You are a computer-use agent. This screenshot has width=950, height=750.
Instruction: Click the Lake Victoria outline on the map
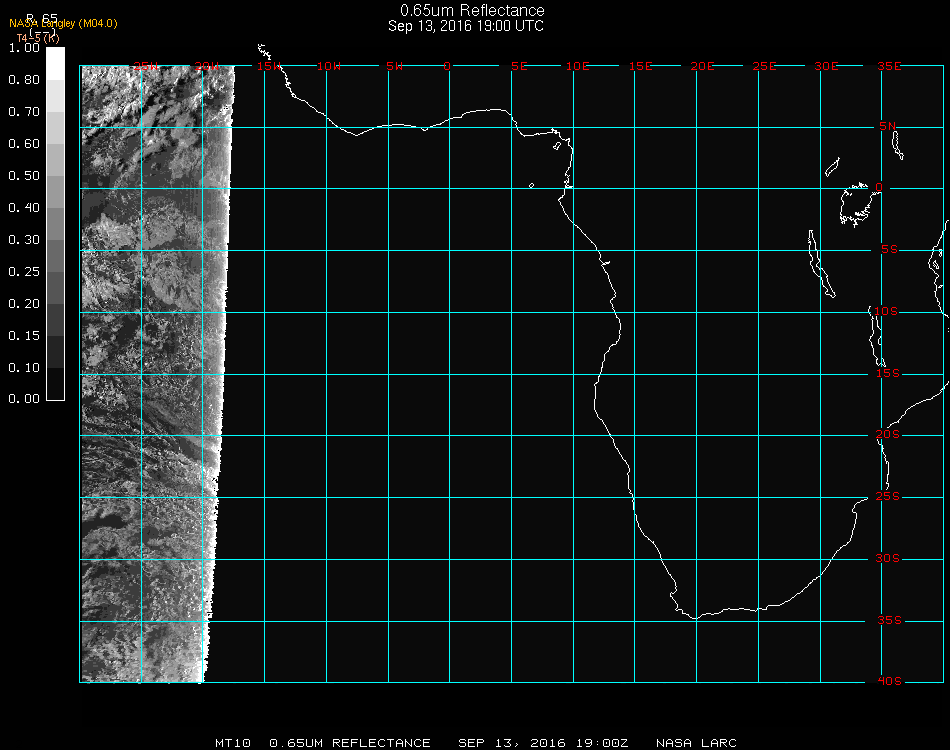[x=855, y=203]
